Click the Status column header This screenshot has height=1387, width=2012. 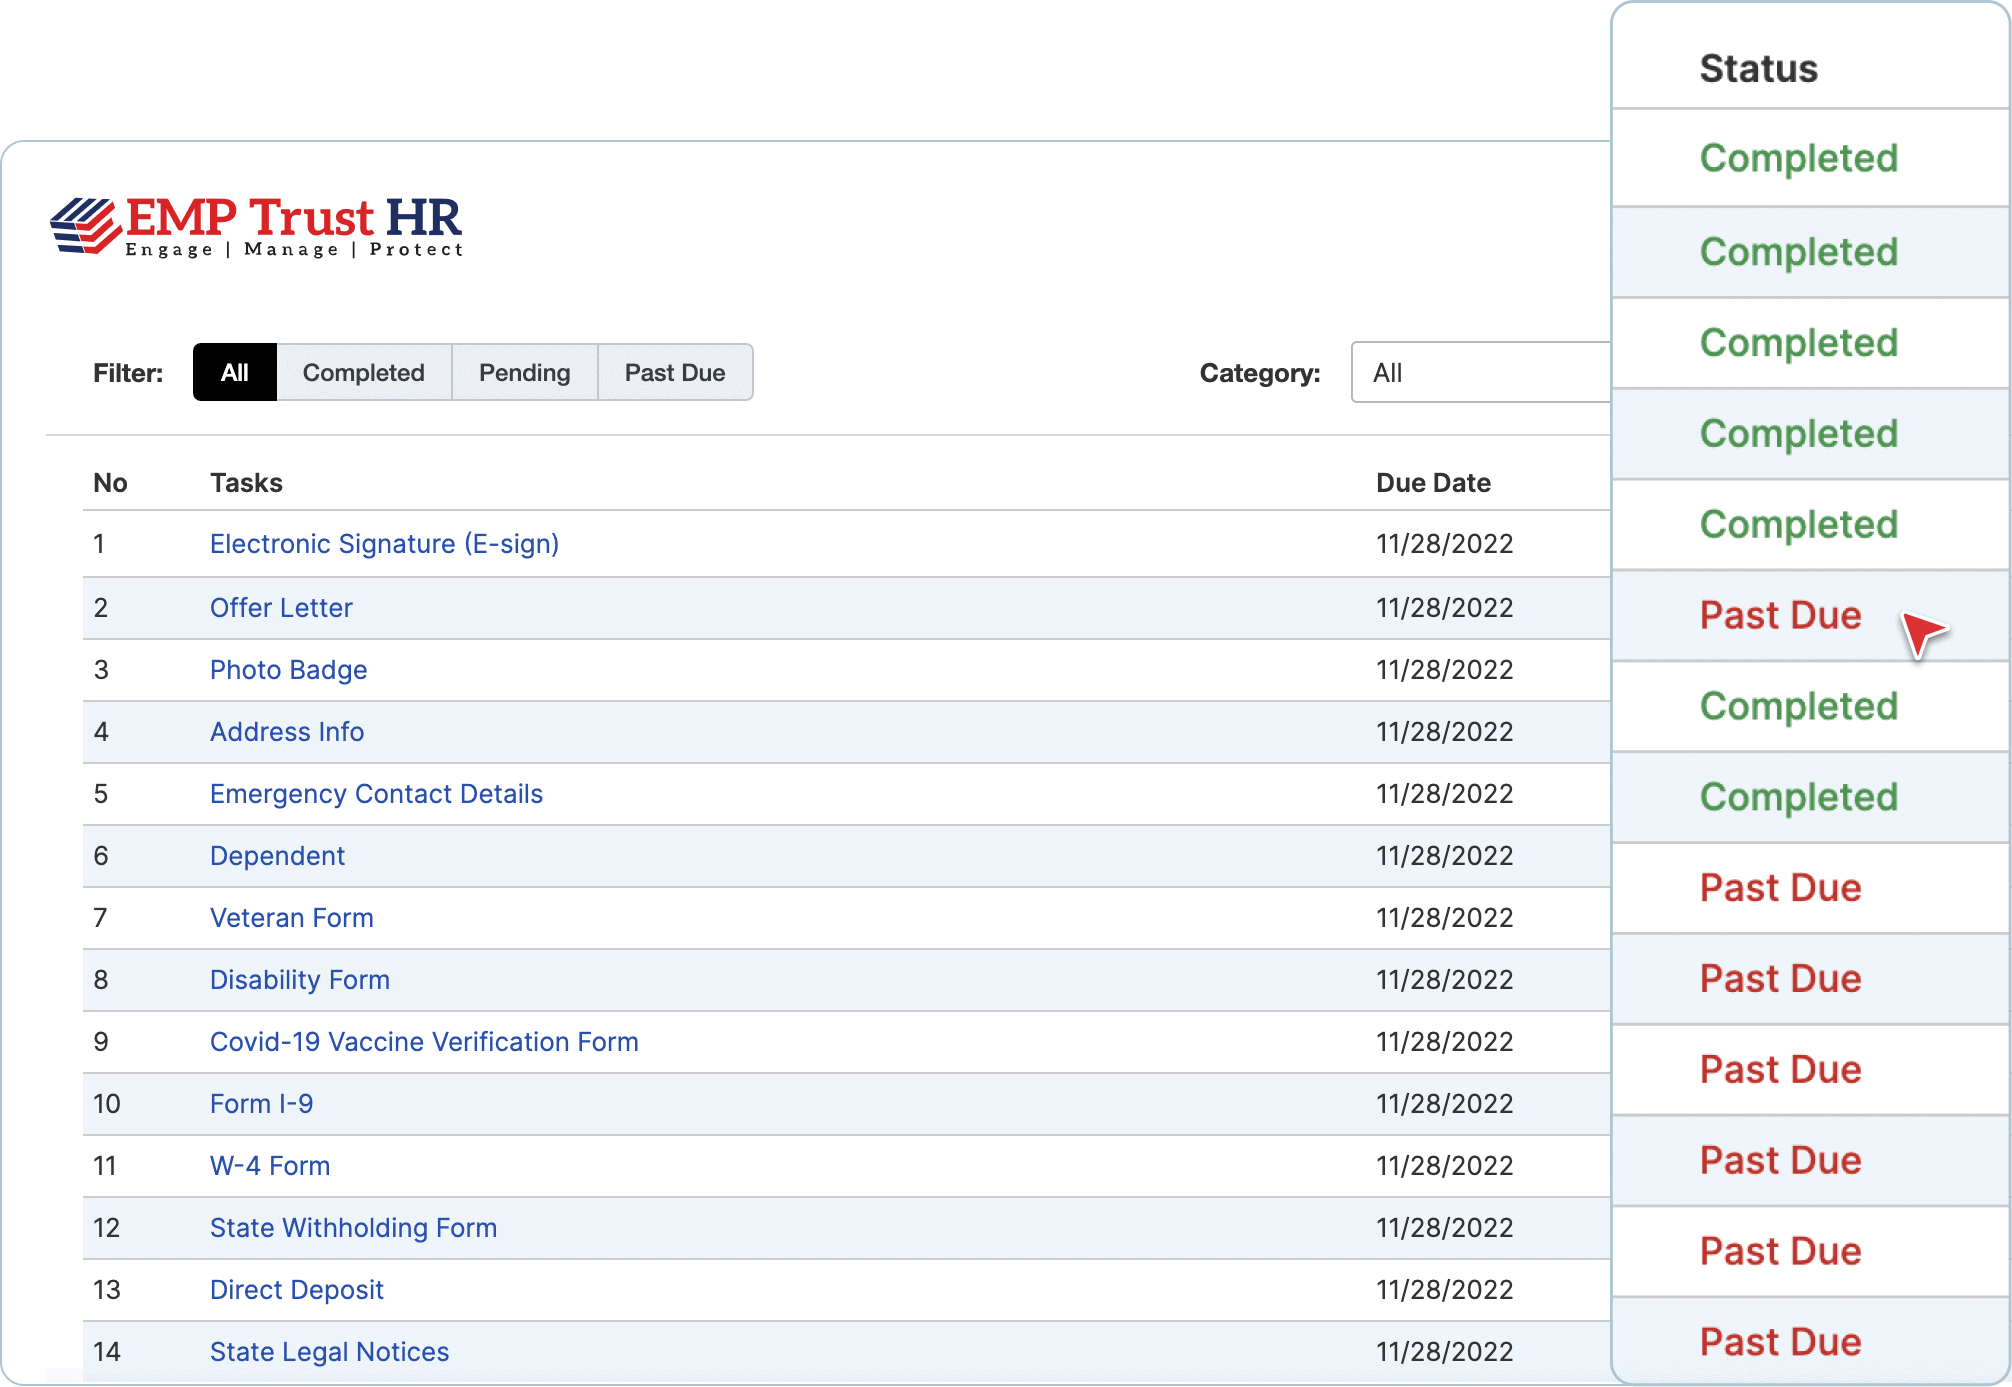1758,69
